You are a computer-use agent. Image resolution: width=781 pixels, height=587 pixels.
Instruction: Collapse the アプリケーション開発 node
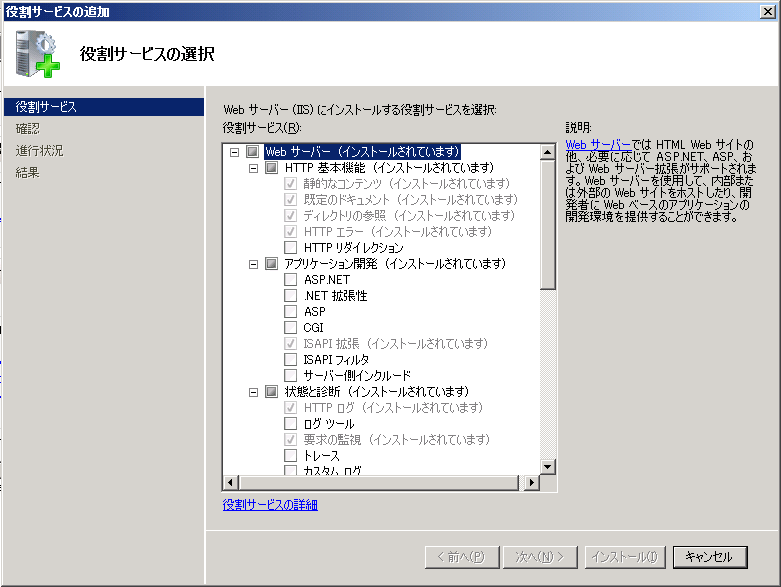tap(254, 264)
